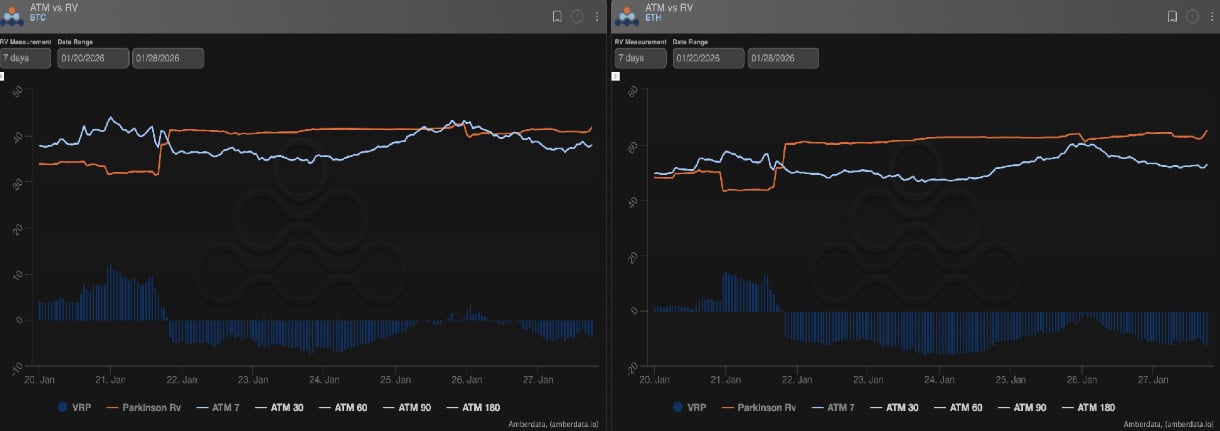Click VRP color dot in ETH legend
Screen dimensions: 1220x431
click(679, 407)
